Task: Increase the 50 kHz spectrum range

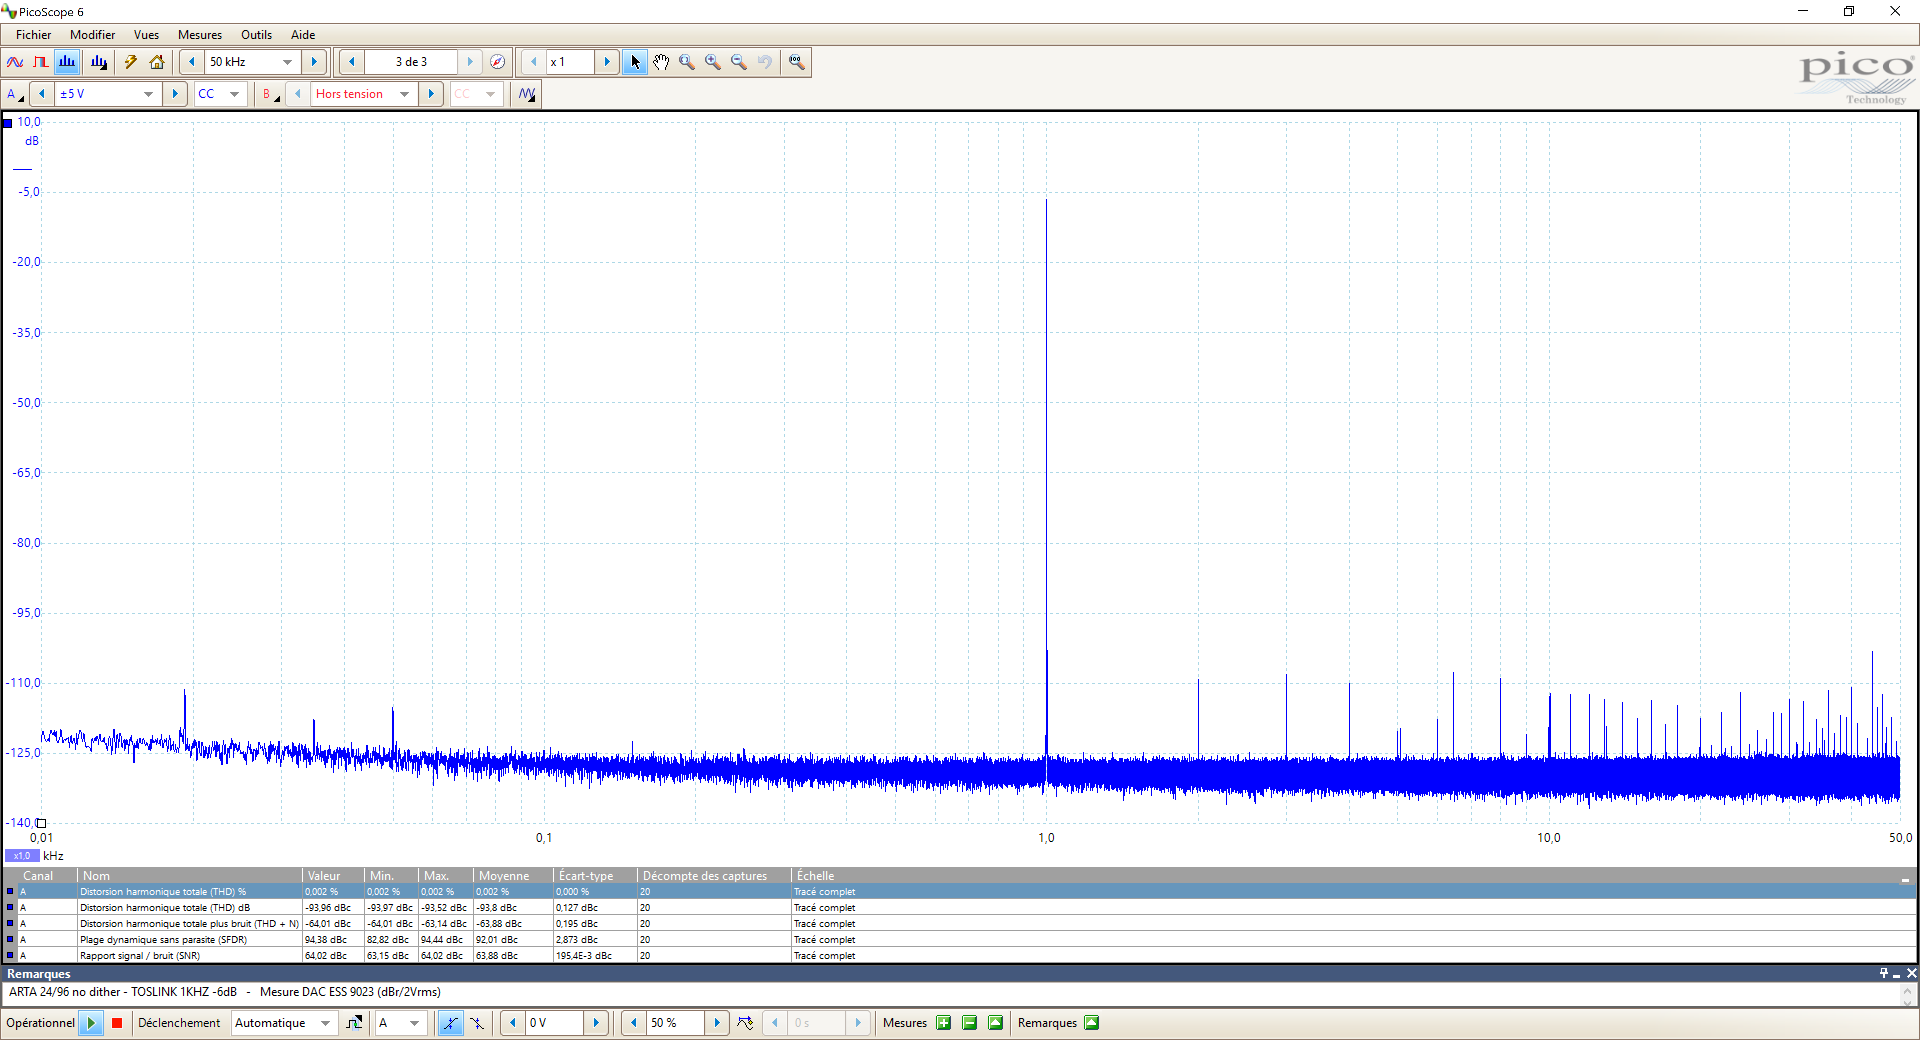Action: [x=314, y=62]
